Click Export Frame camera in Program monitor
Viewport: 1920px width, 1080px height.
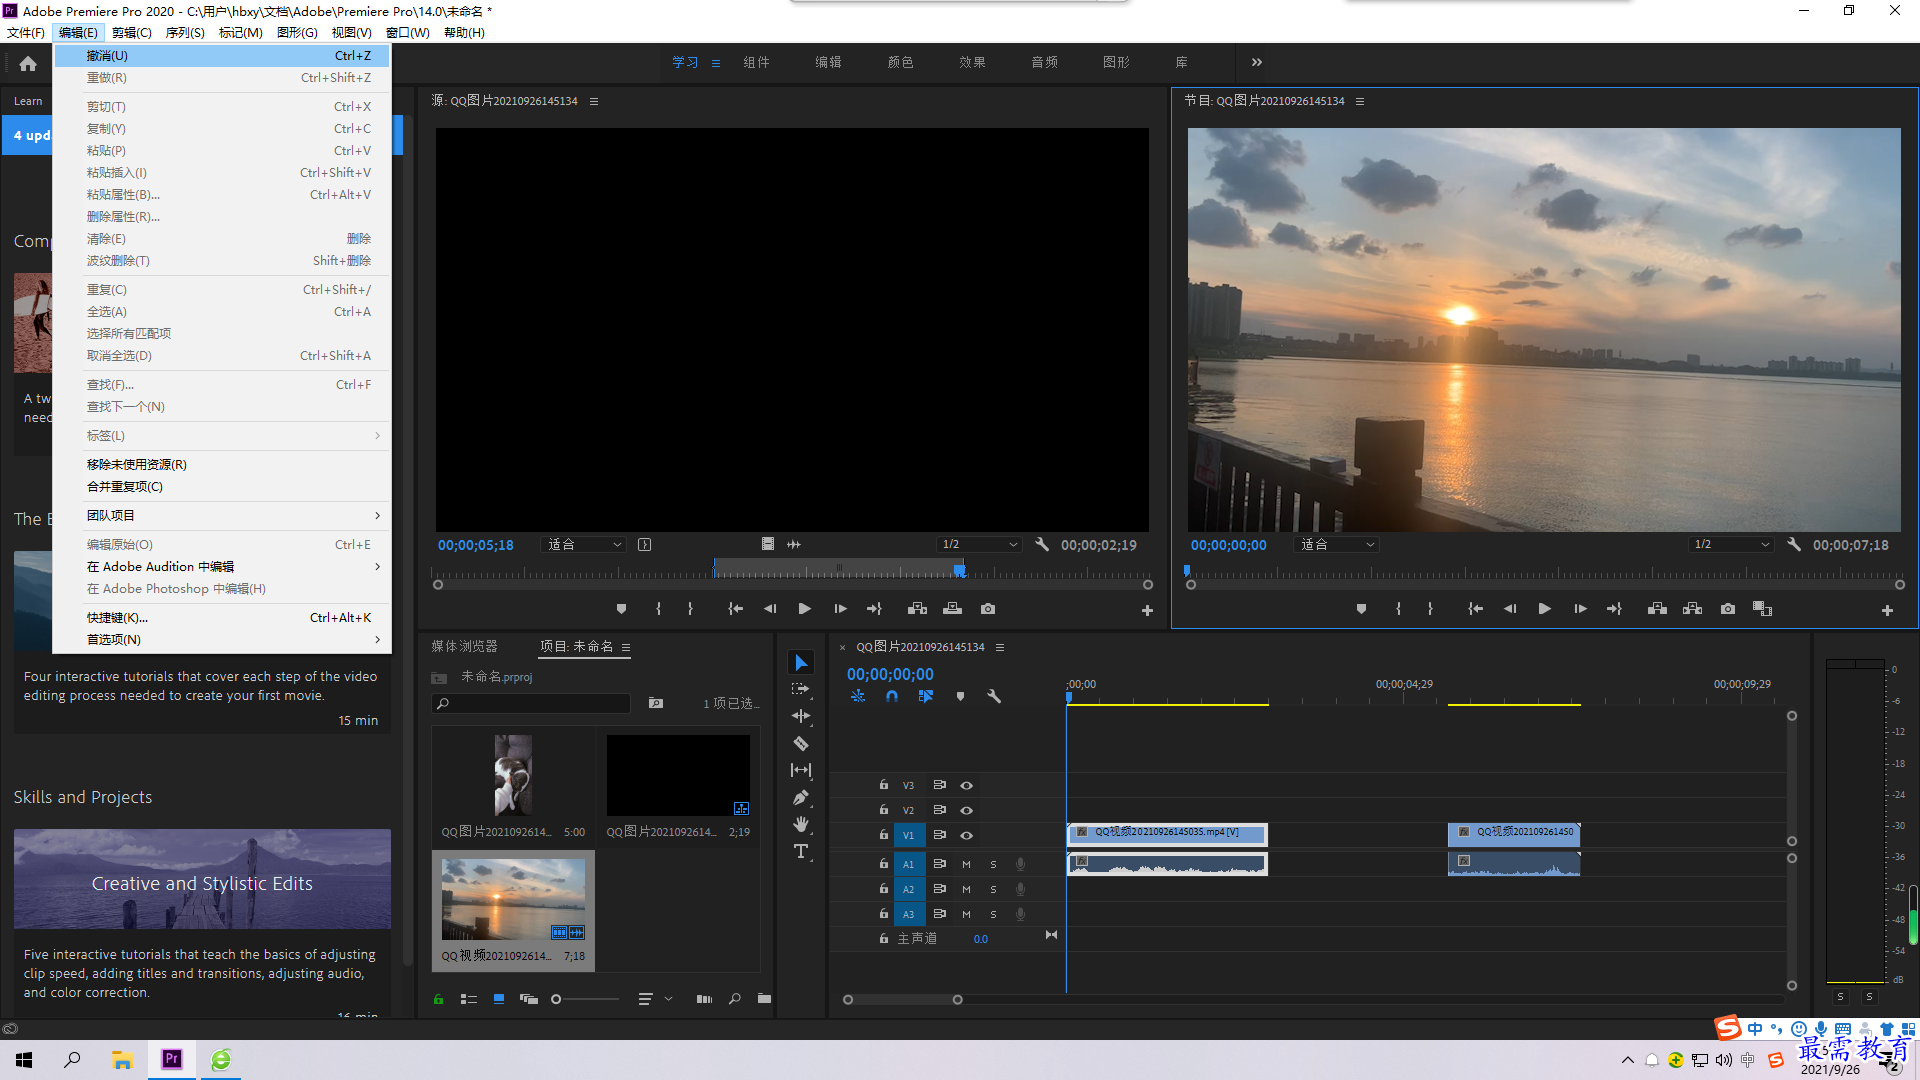(x=1728, y=609)
